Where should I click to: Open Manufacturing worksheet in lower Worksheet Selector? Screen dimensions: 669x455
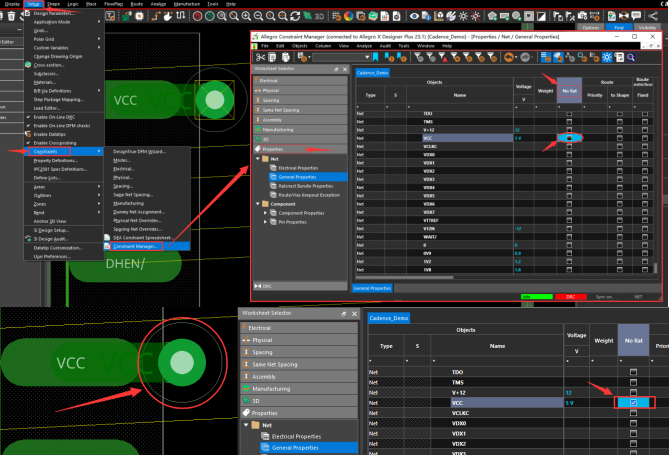click(x=300, y=389)
